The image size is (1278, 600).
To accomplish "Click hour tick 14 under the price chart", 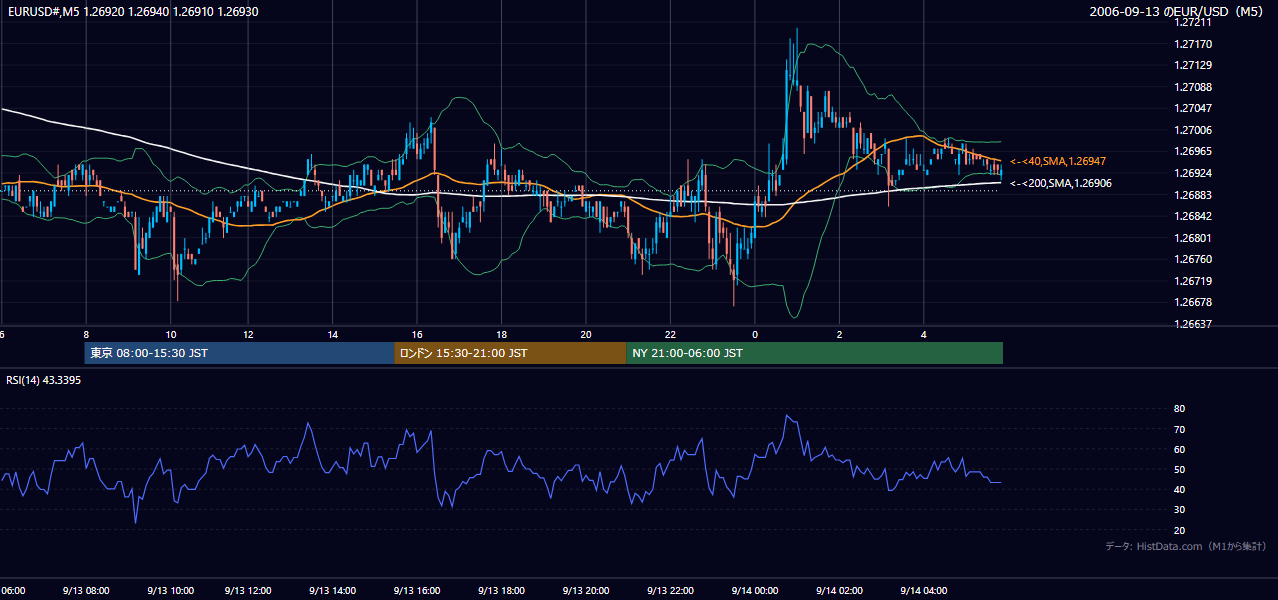I will pyautogui.click(x=332, y=335).
